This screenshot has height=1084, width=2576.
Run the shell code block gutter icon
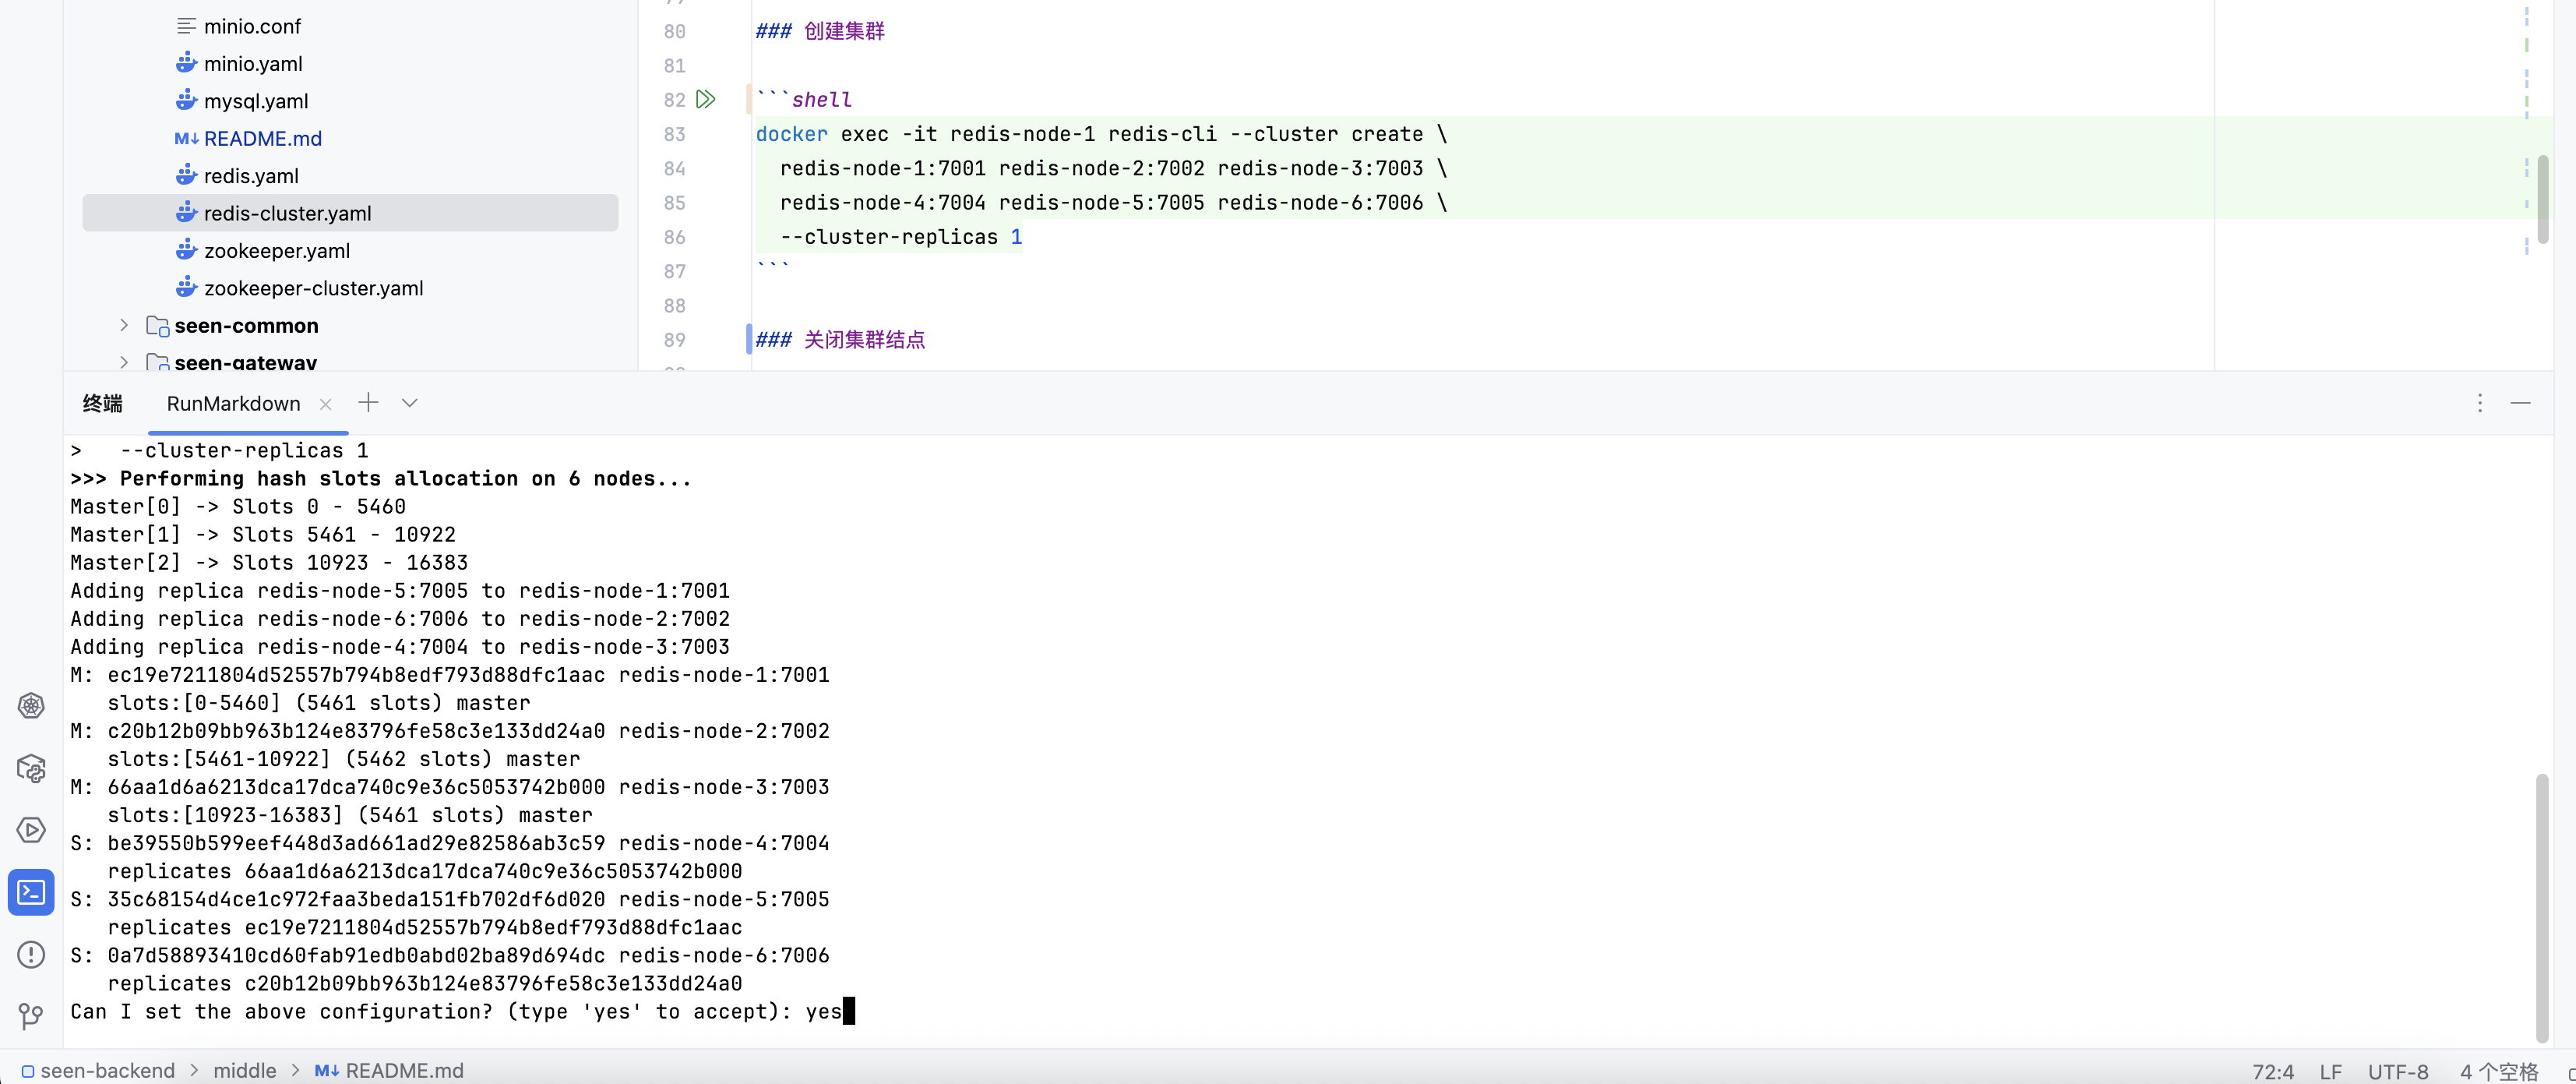click(705, 99)
